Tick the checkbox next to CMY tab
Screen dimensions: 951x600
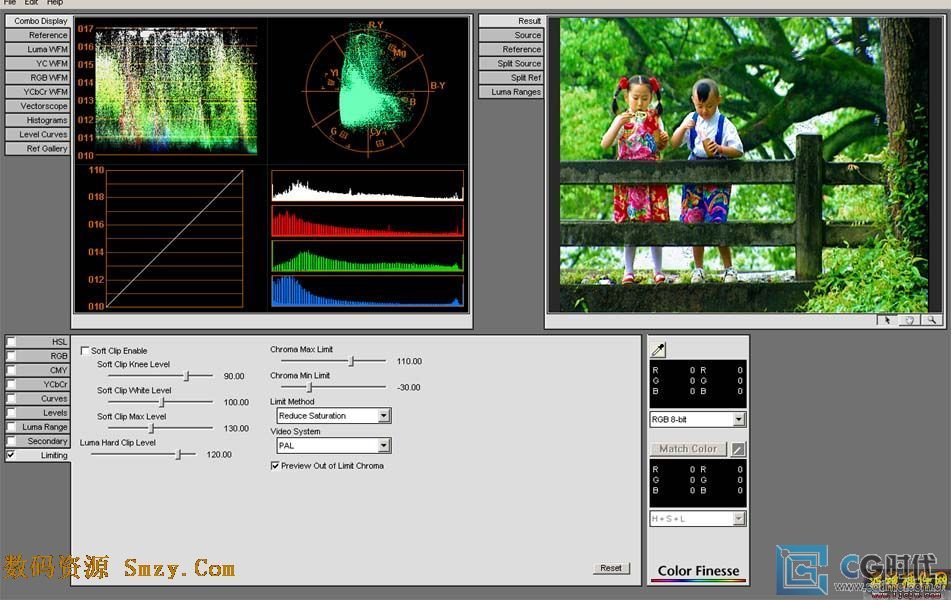pos(11,370)
